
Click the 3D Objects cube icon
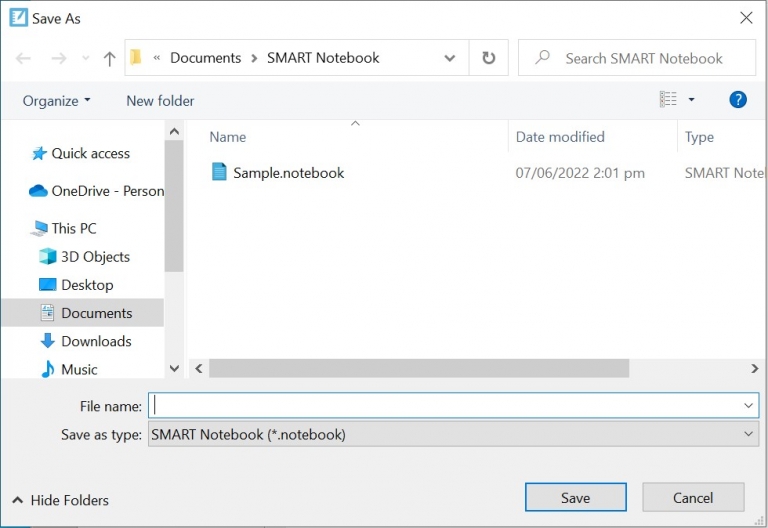tap(48, 256)
